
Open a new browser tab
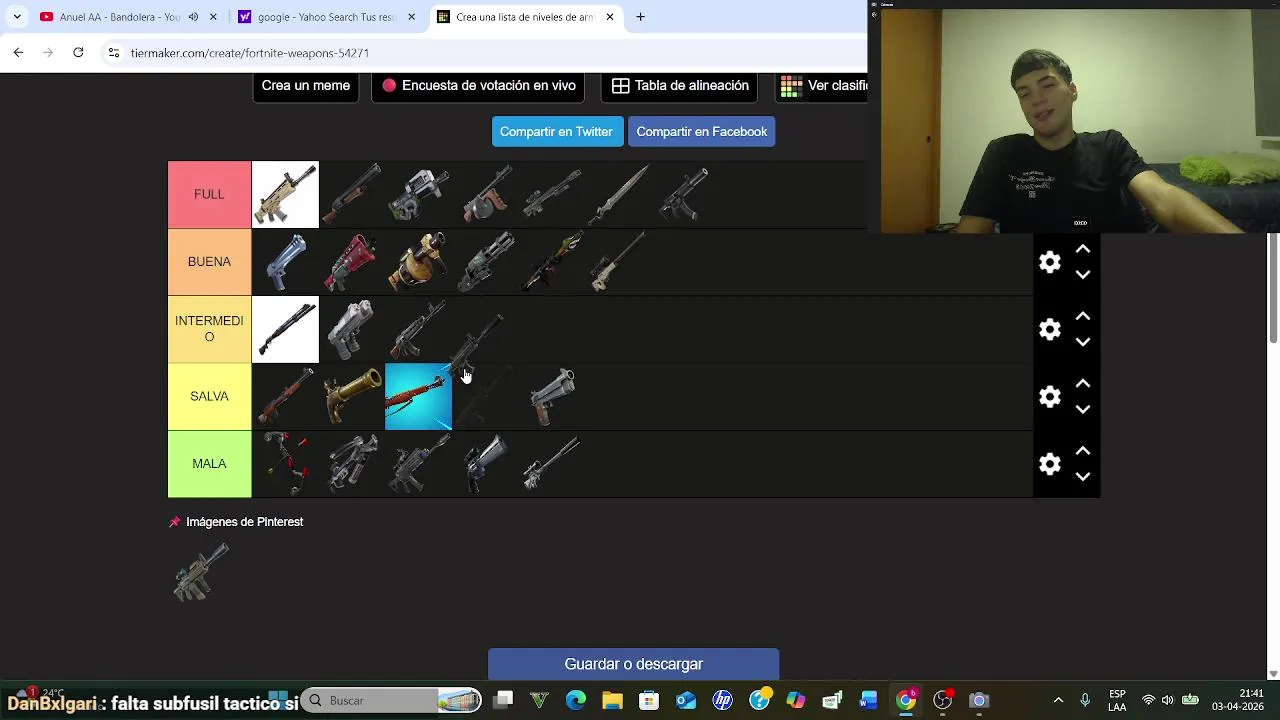point(640,17)
